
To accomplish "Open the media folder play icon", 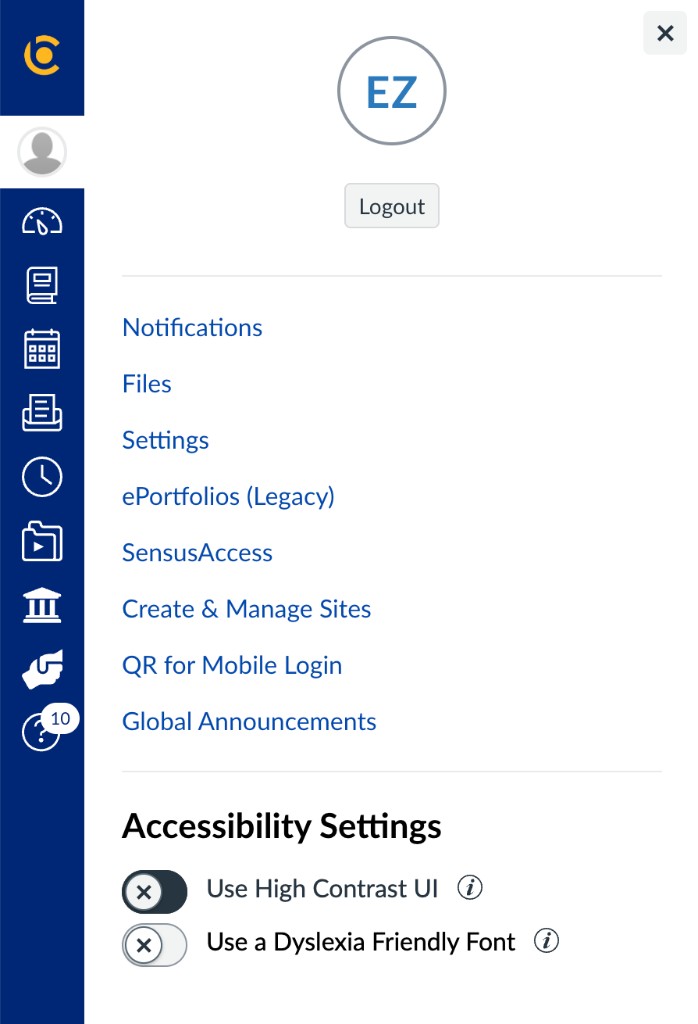I will tap(42, 541).
